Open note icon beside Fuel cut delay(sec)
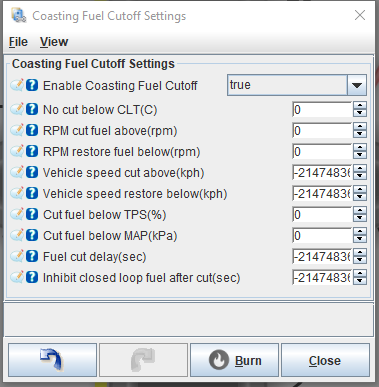 coord(17,256)
